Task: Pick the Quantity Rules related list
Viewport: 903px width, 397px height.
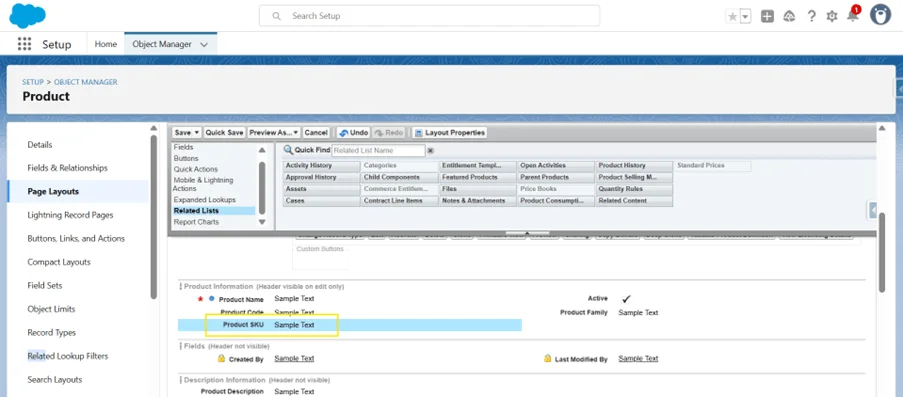Action: point(635,189)
